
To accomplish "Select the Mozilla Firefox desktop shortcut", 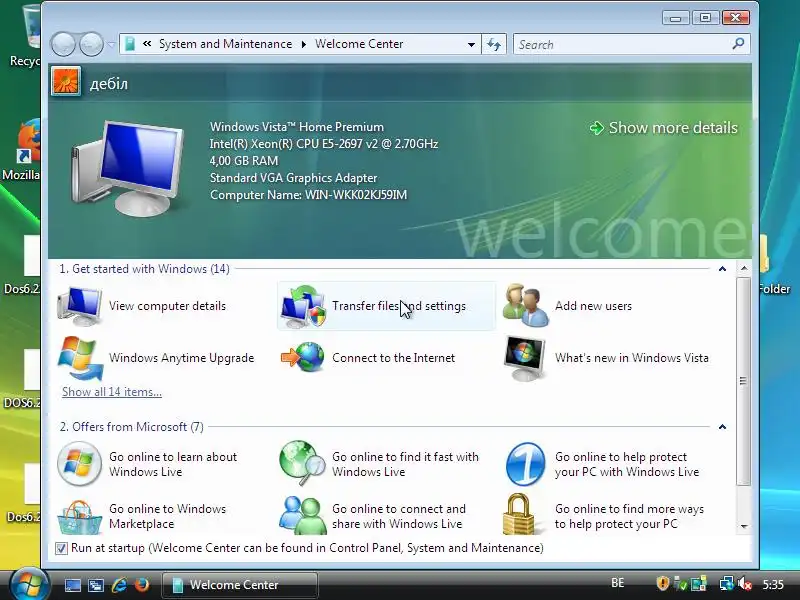I will [x=22, y=151].
